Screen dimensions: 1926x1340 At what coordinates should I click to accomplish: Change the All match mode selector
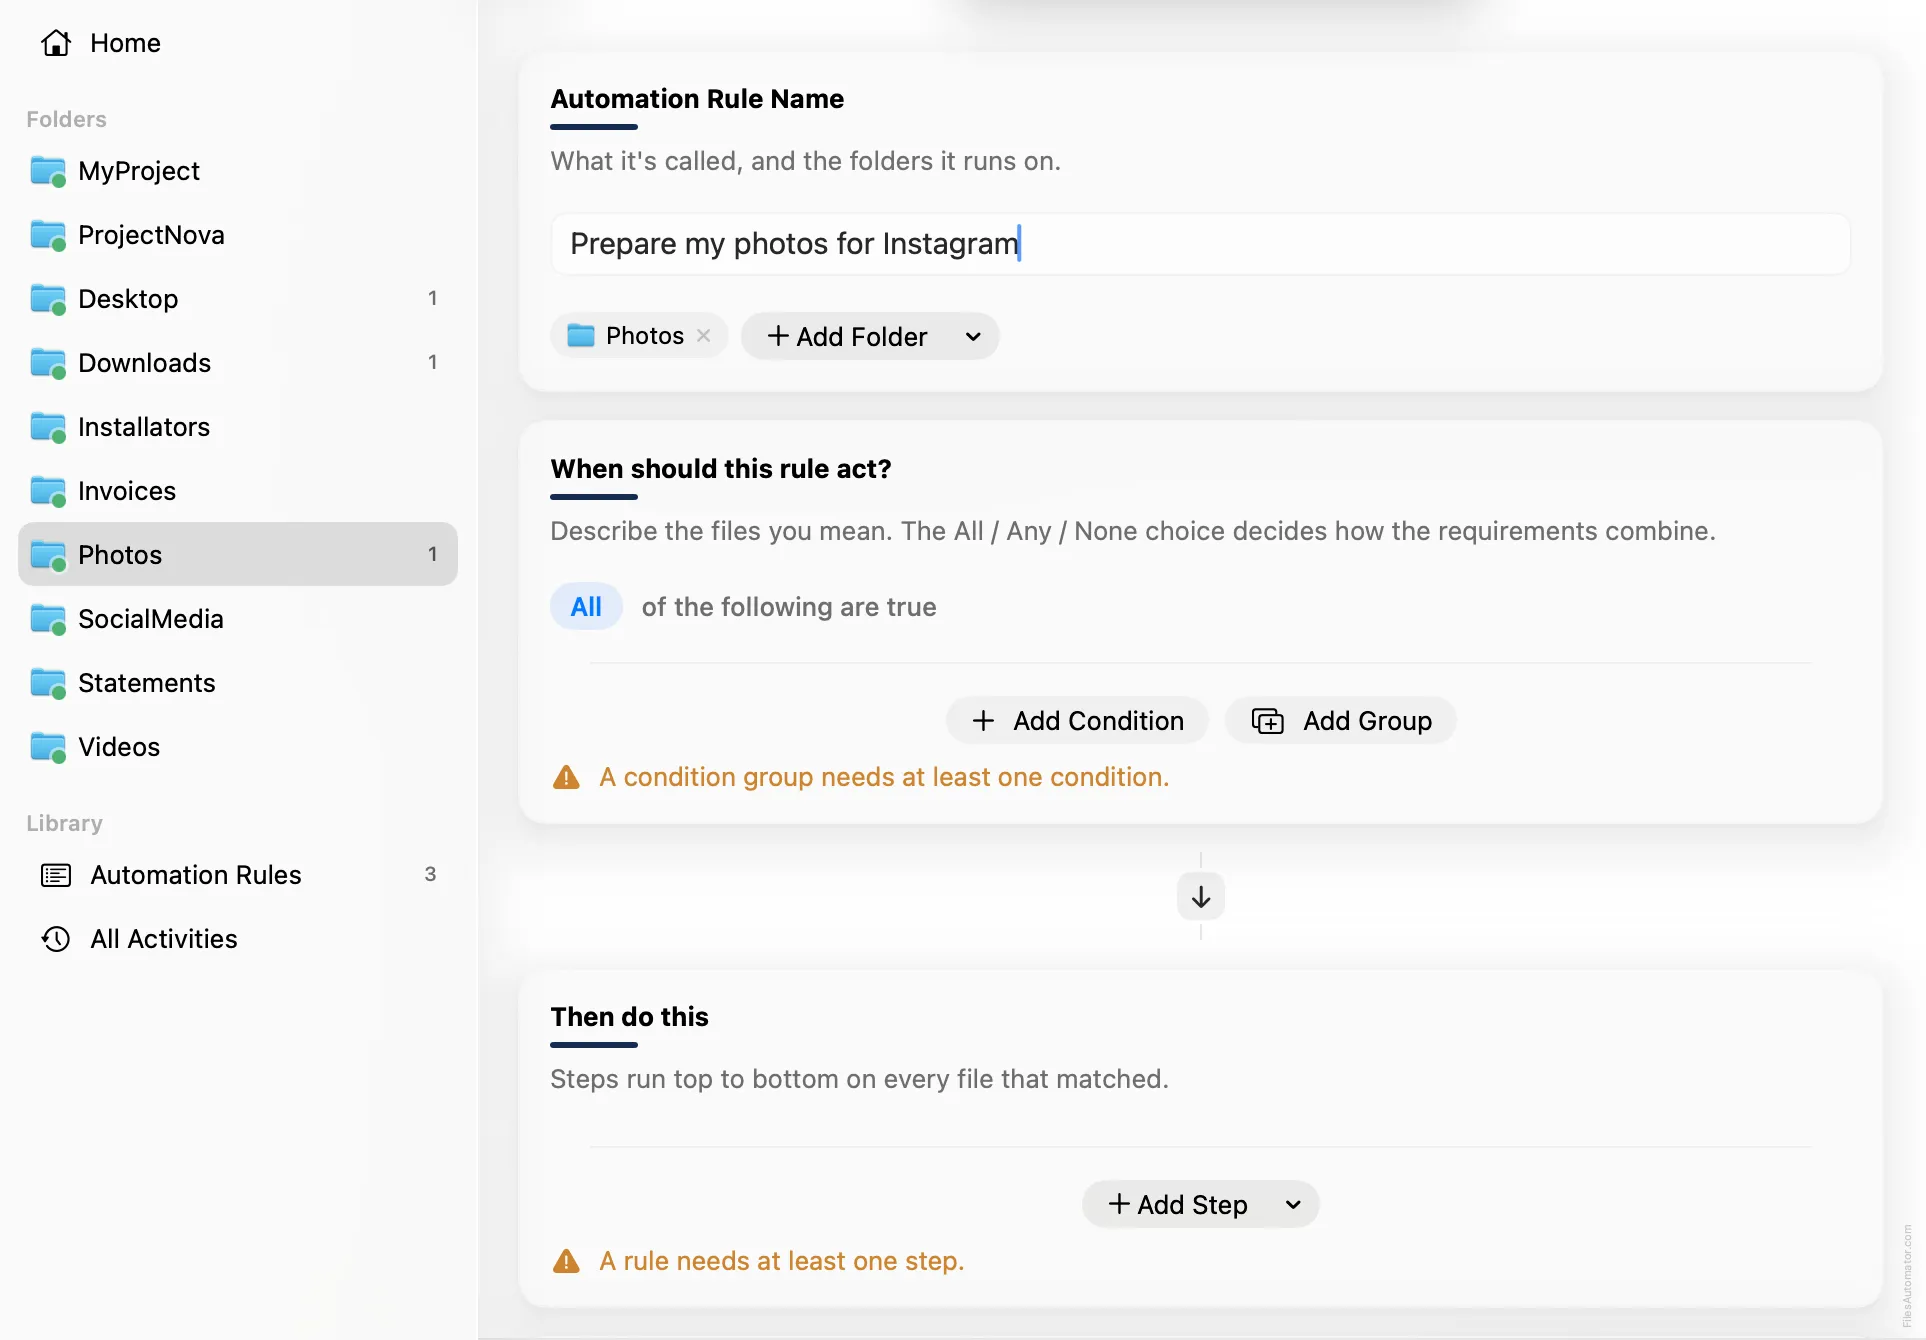click(x=586, y=607)
